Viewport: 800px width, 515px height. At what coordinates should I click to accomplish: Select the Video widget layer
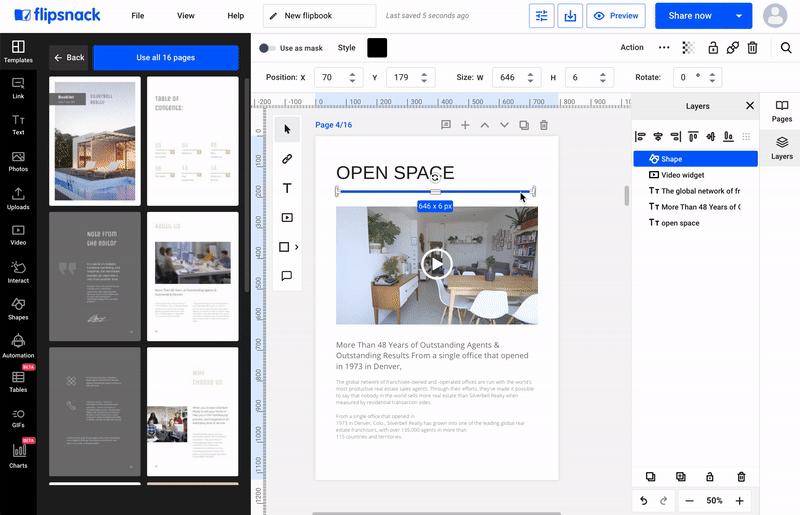695,175
